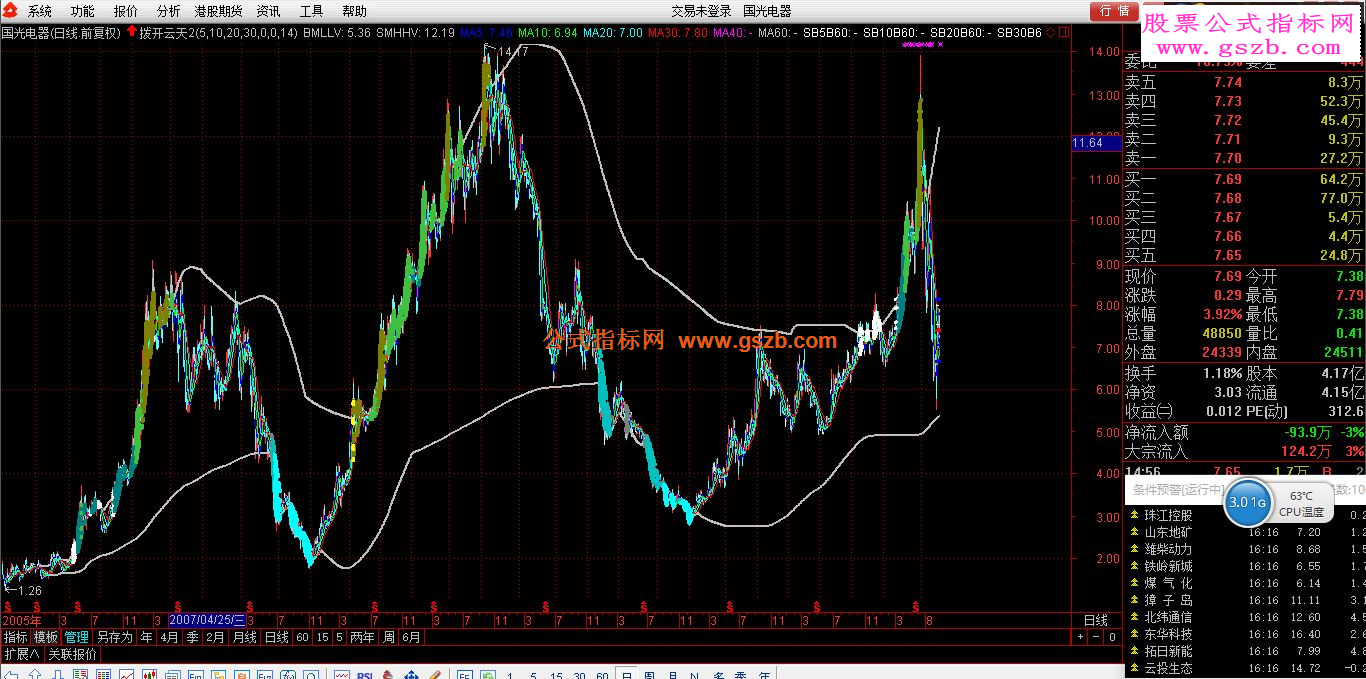Click the 卖一 price 7.70
The height and width of the screenshot is (679, 1366).
1227,158
